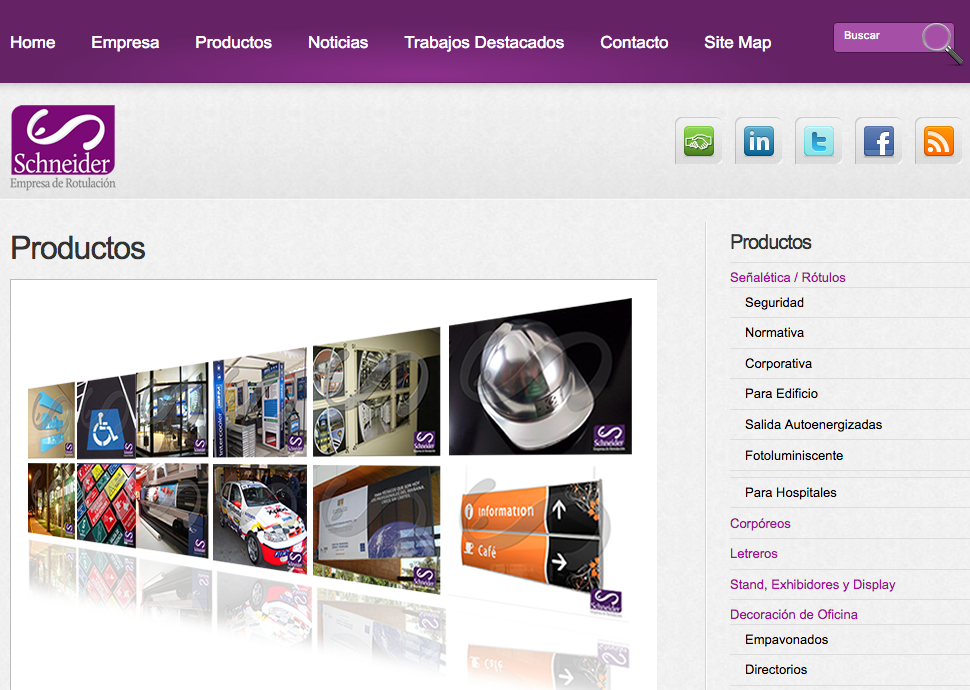Select Normativa in the sidebar
This screenshot has height=690, width=970.
coord(774,333)
